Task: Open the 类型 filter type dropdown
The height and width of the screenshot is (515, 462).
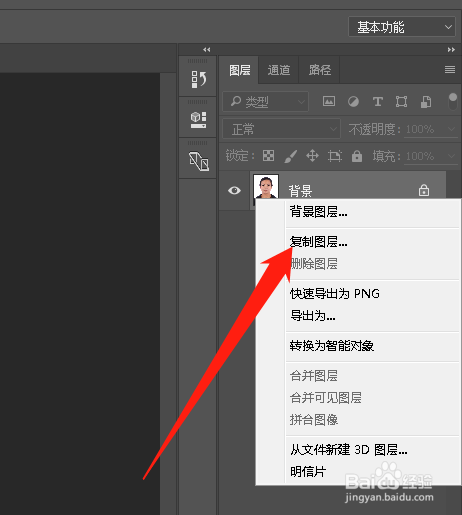Action: pyautogui.click(x=265, y=101)
